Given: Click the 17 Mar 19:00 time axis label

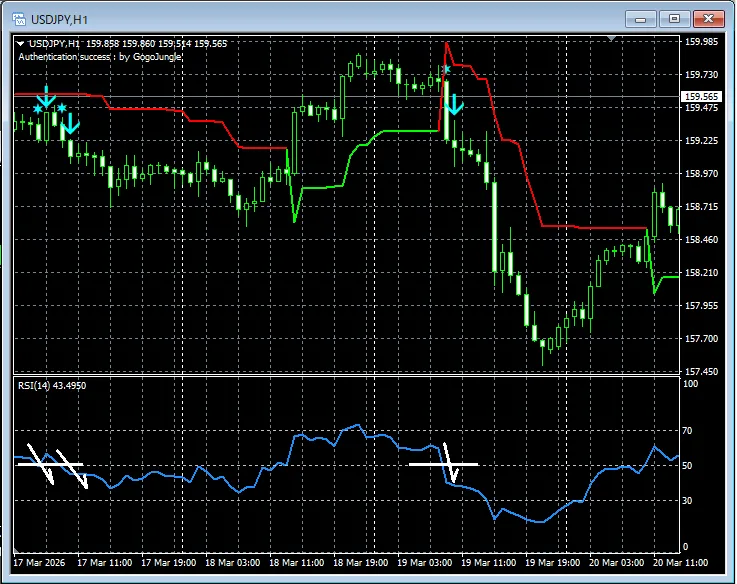Looking at the screenshot, I should (x=168, y=563).
